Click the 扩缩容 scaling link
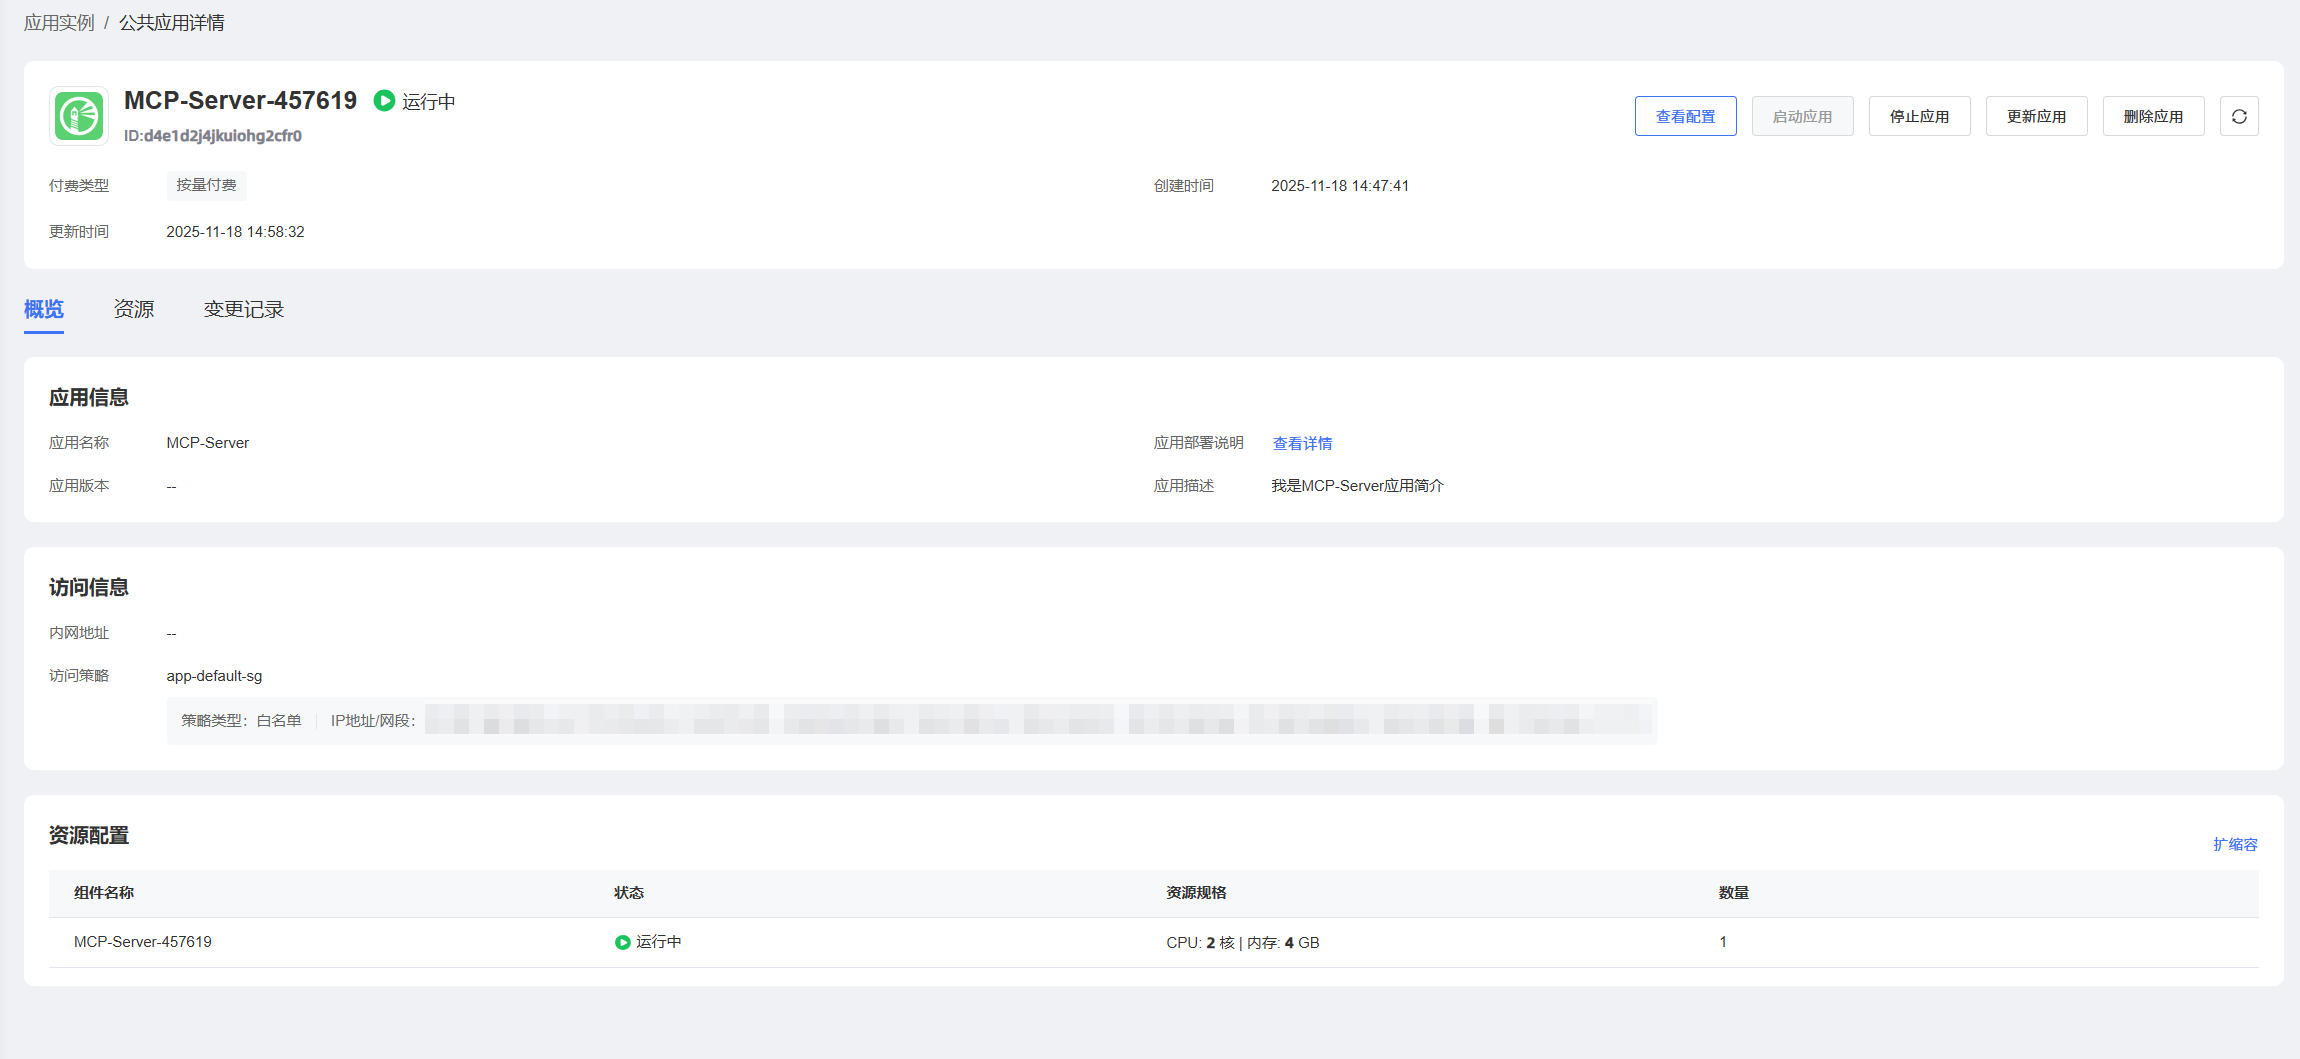Image resolution: width=2300 pixels, height=1059 pixels. pos(2235,844)
